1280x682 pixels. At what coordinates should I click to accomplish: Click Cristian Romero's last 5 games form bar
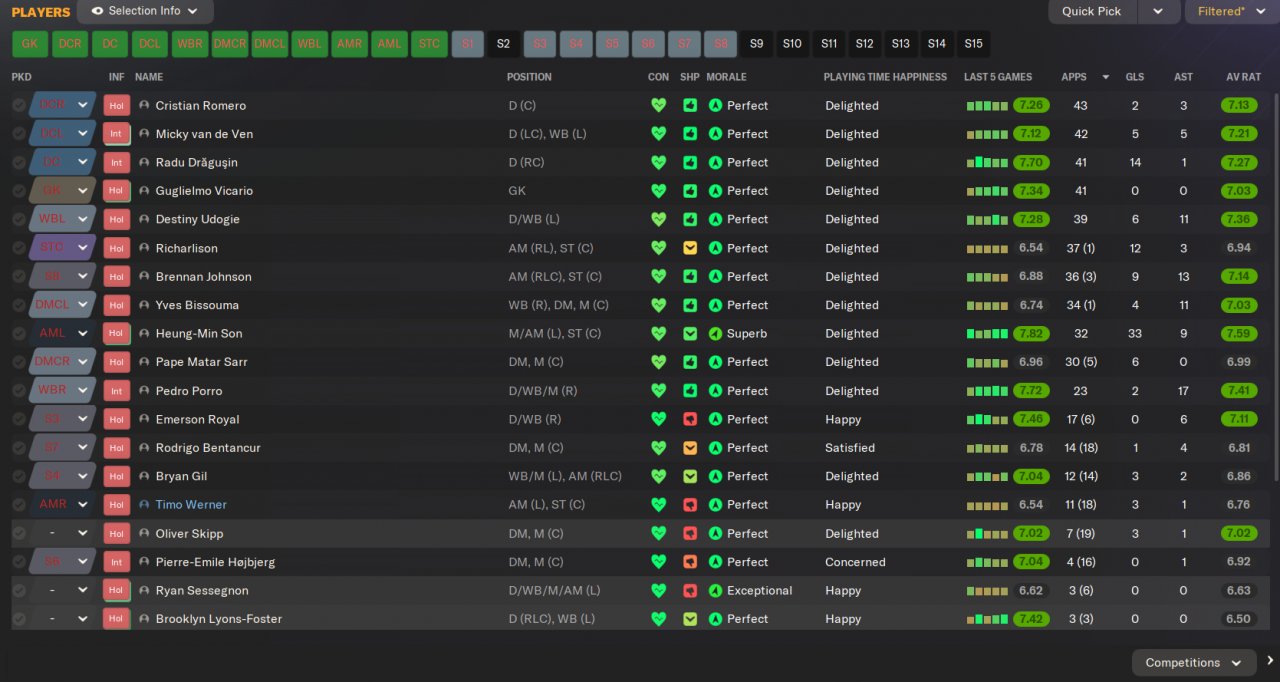coord(987,106)
